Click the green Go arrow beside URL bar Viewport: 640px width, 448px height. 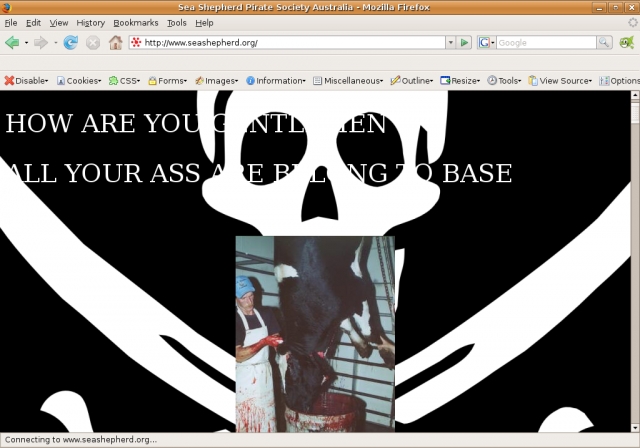pos(465,43)
